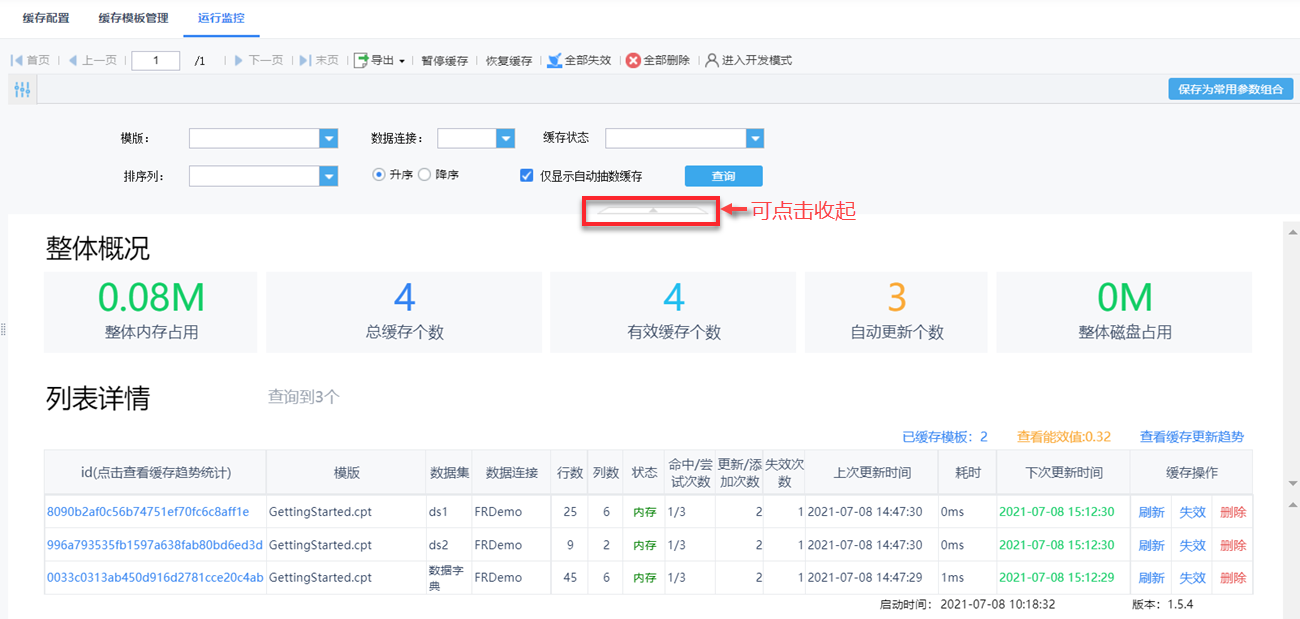
Task: Go to previous page (上一页)
Action: 92,60
